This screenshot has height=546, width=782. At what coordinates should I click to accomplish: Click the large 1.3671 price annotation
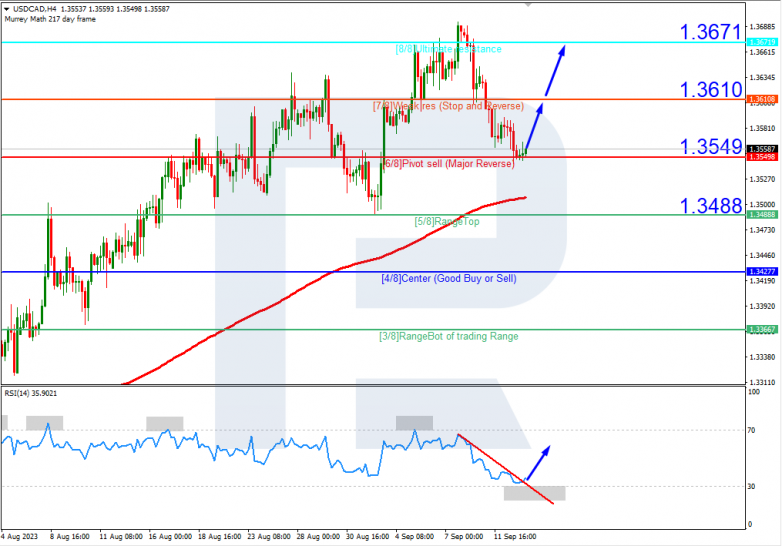711,32
